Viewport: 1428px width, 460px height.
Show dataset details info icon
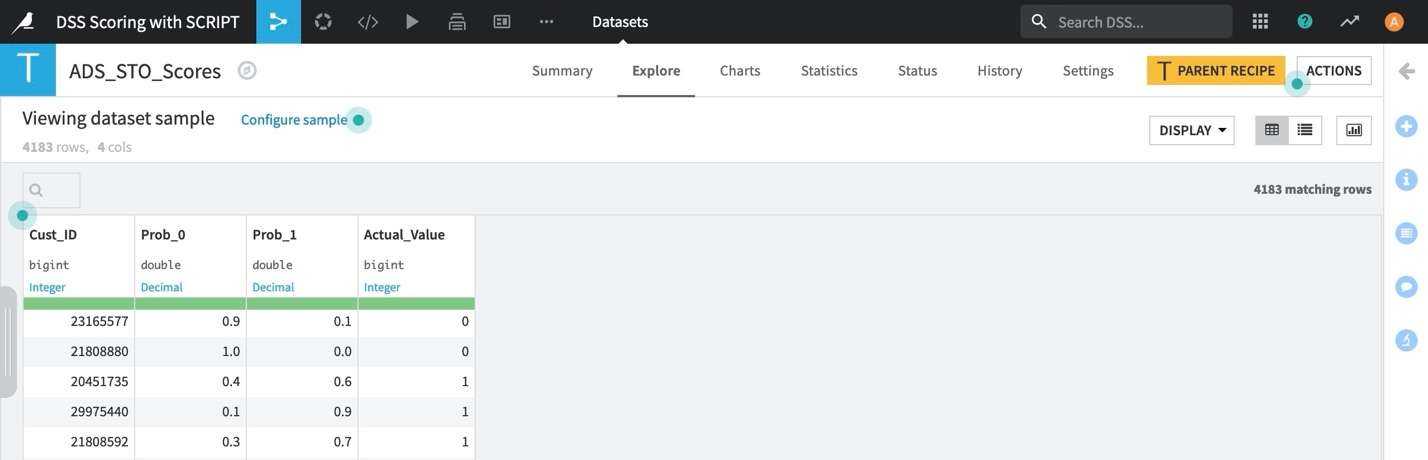(1406, 180)
